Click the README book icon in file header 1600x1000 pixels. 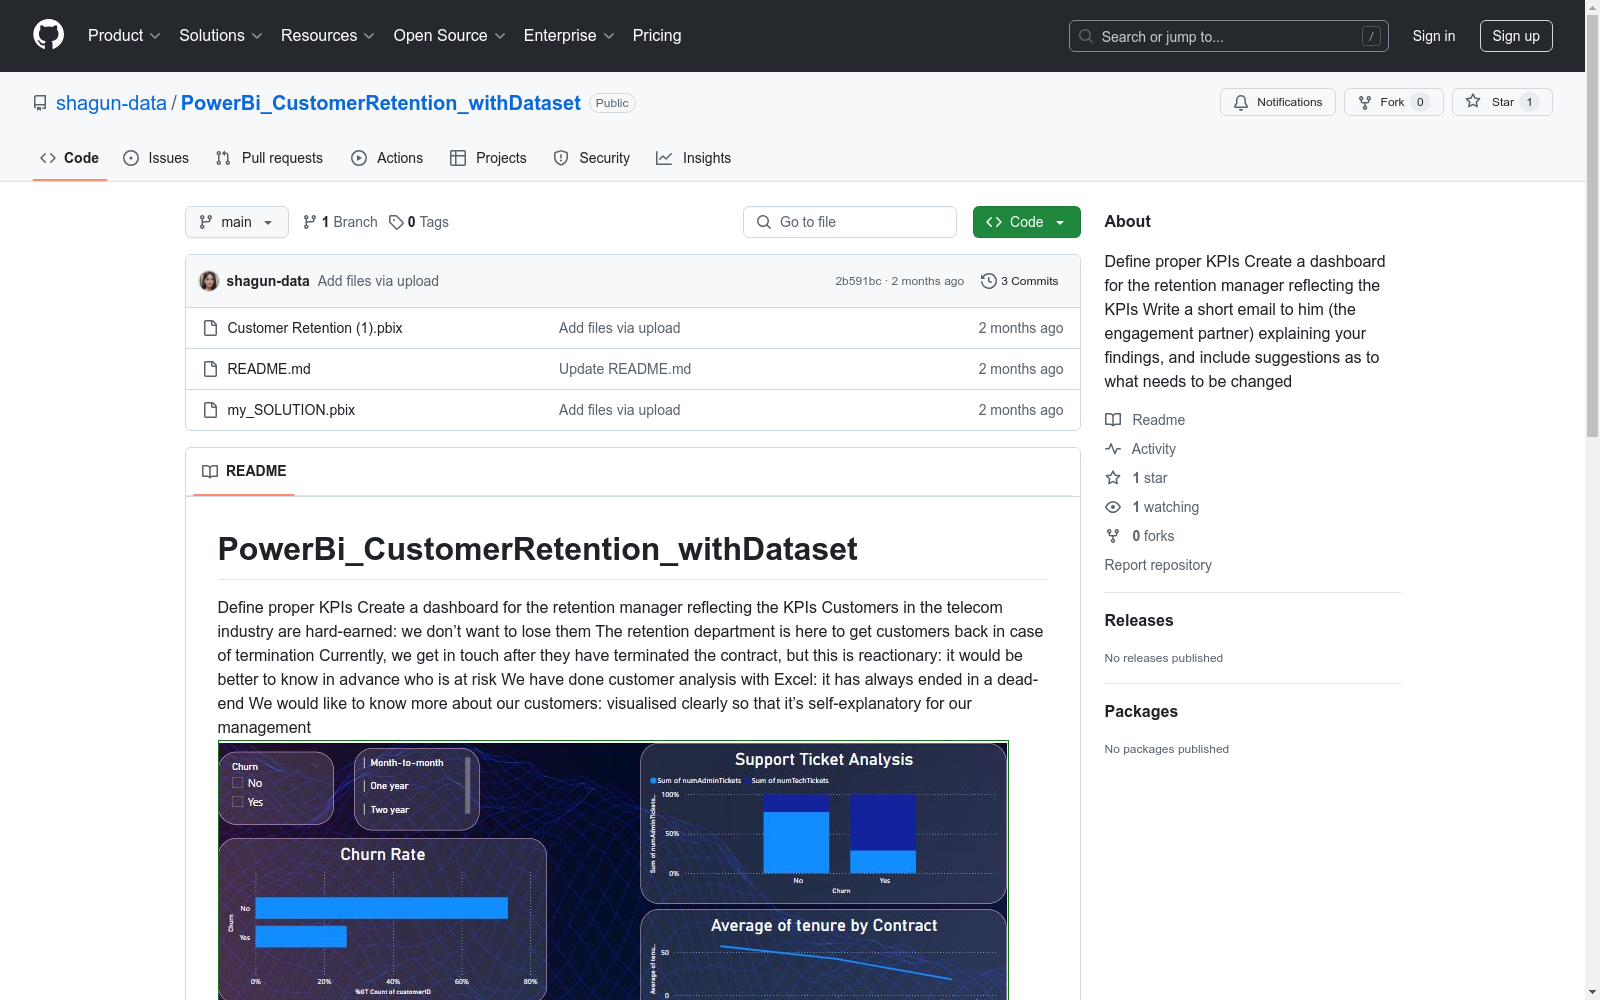coord(210,471)
